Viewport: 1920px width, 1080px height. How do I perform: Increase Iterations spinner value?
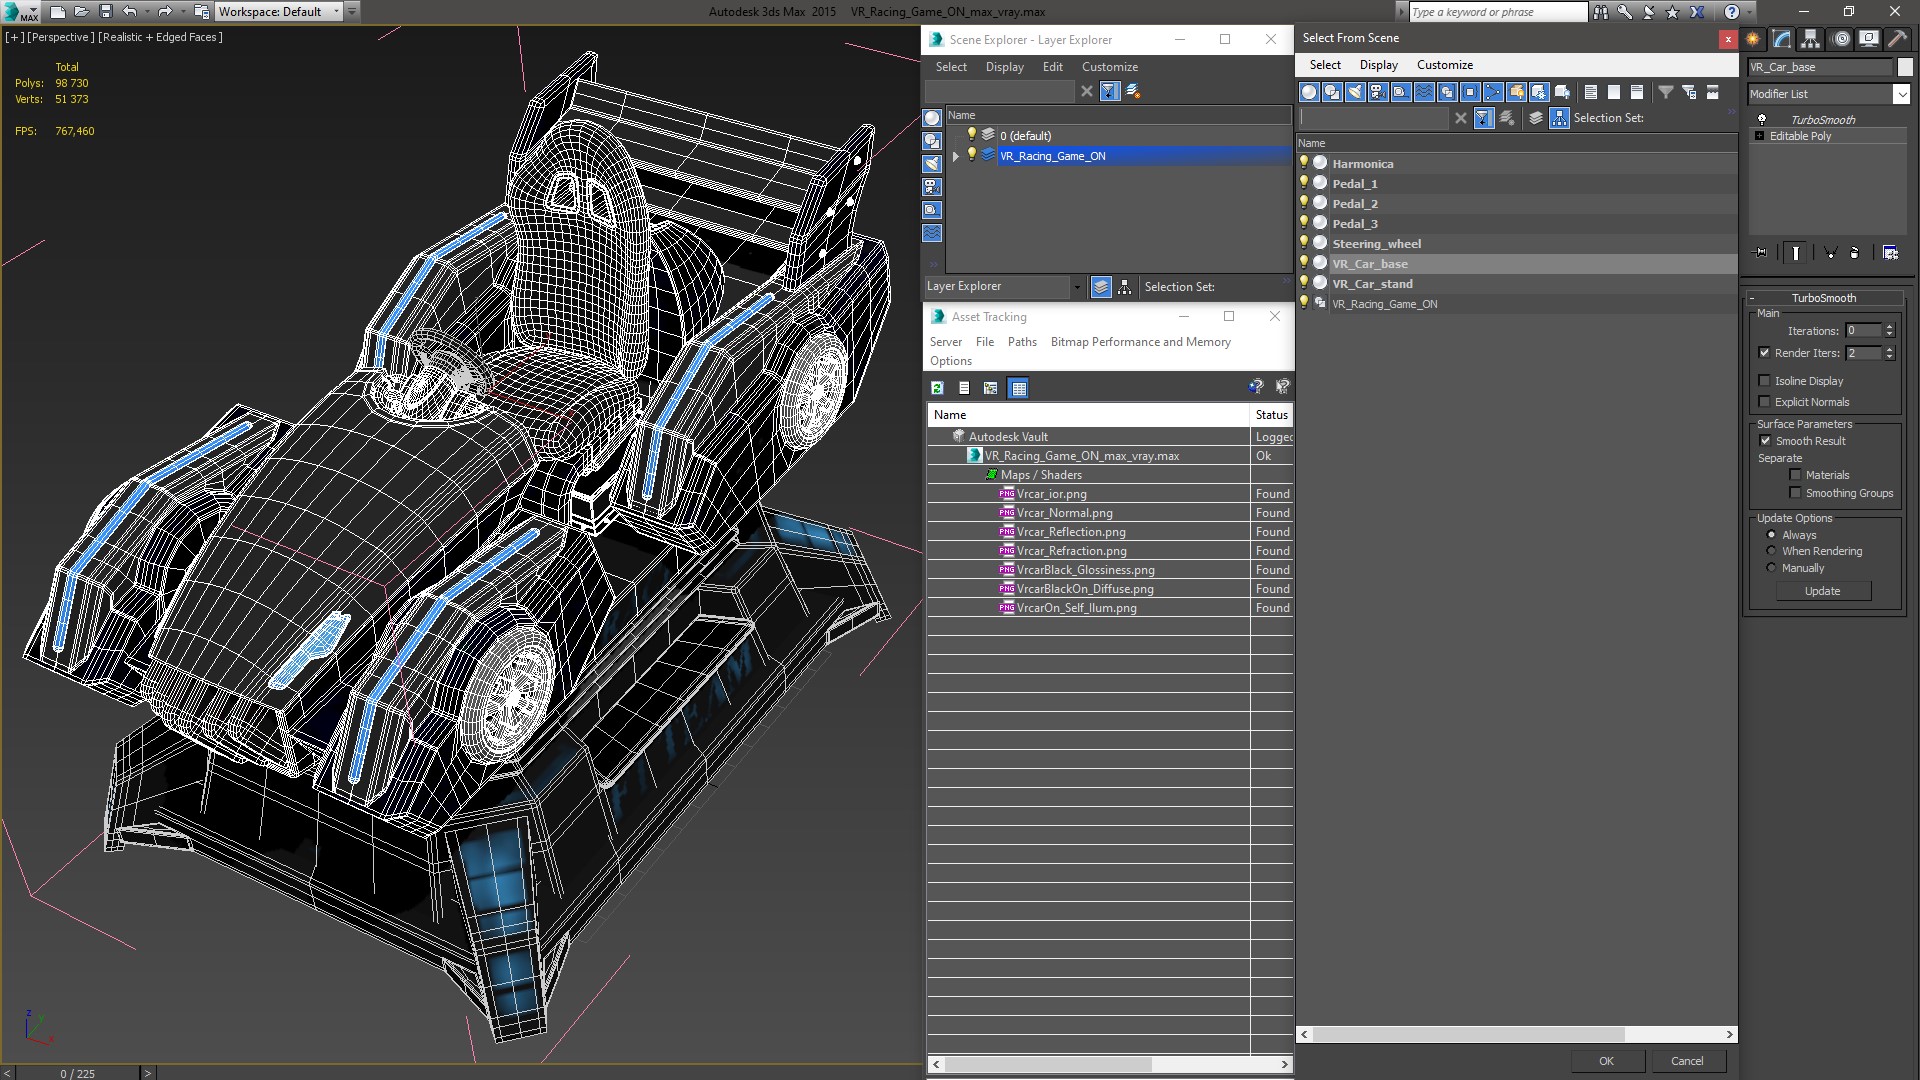click(x=1889, y=326)
